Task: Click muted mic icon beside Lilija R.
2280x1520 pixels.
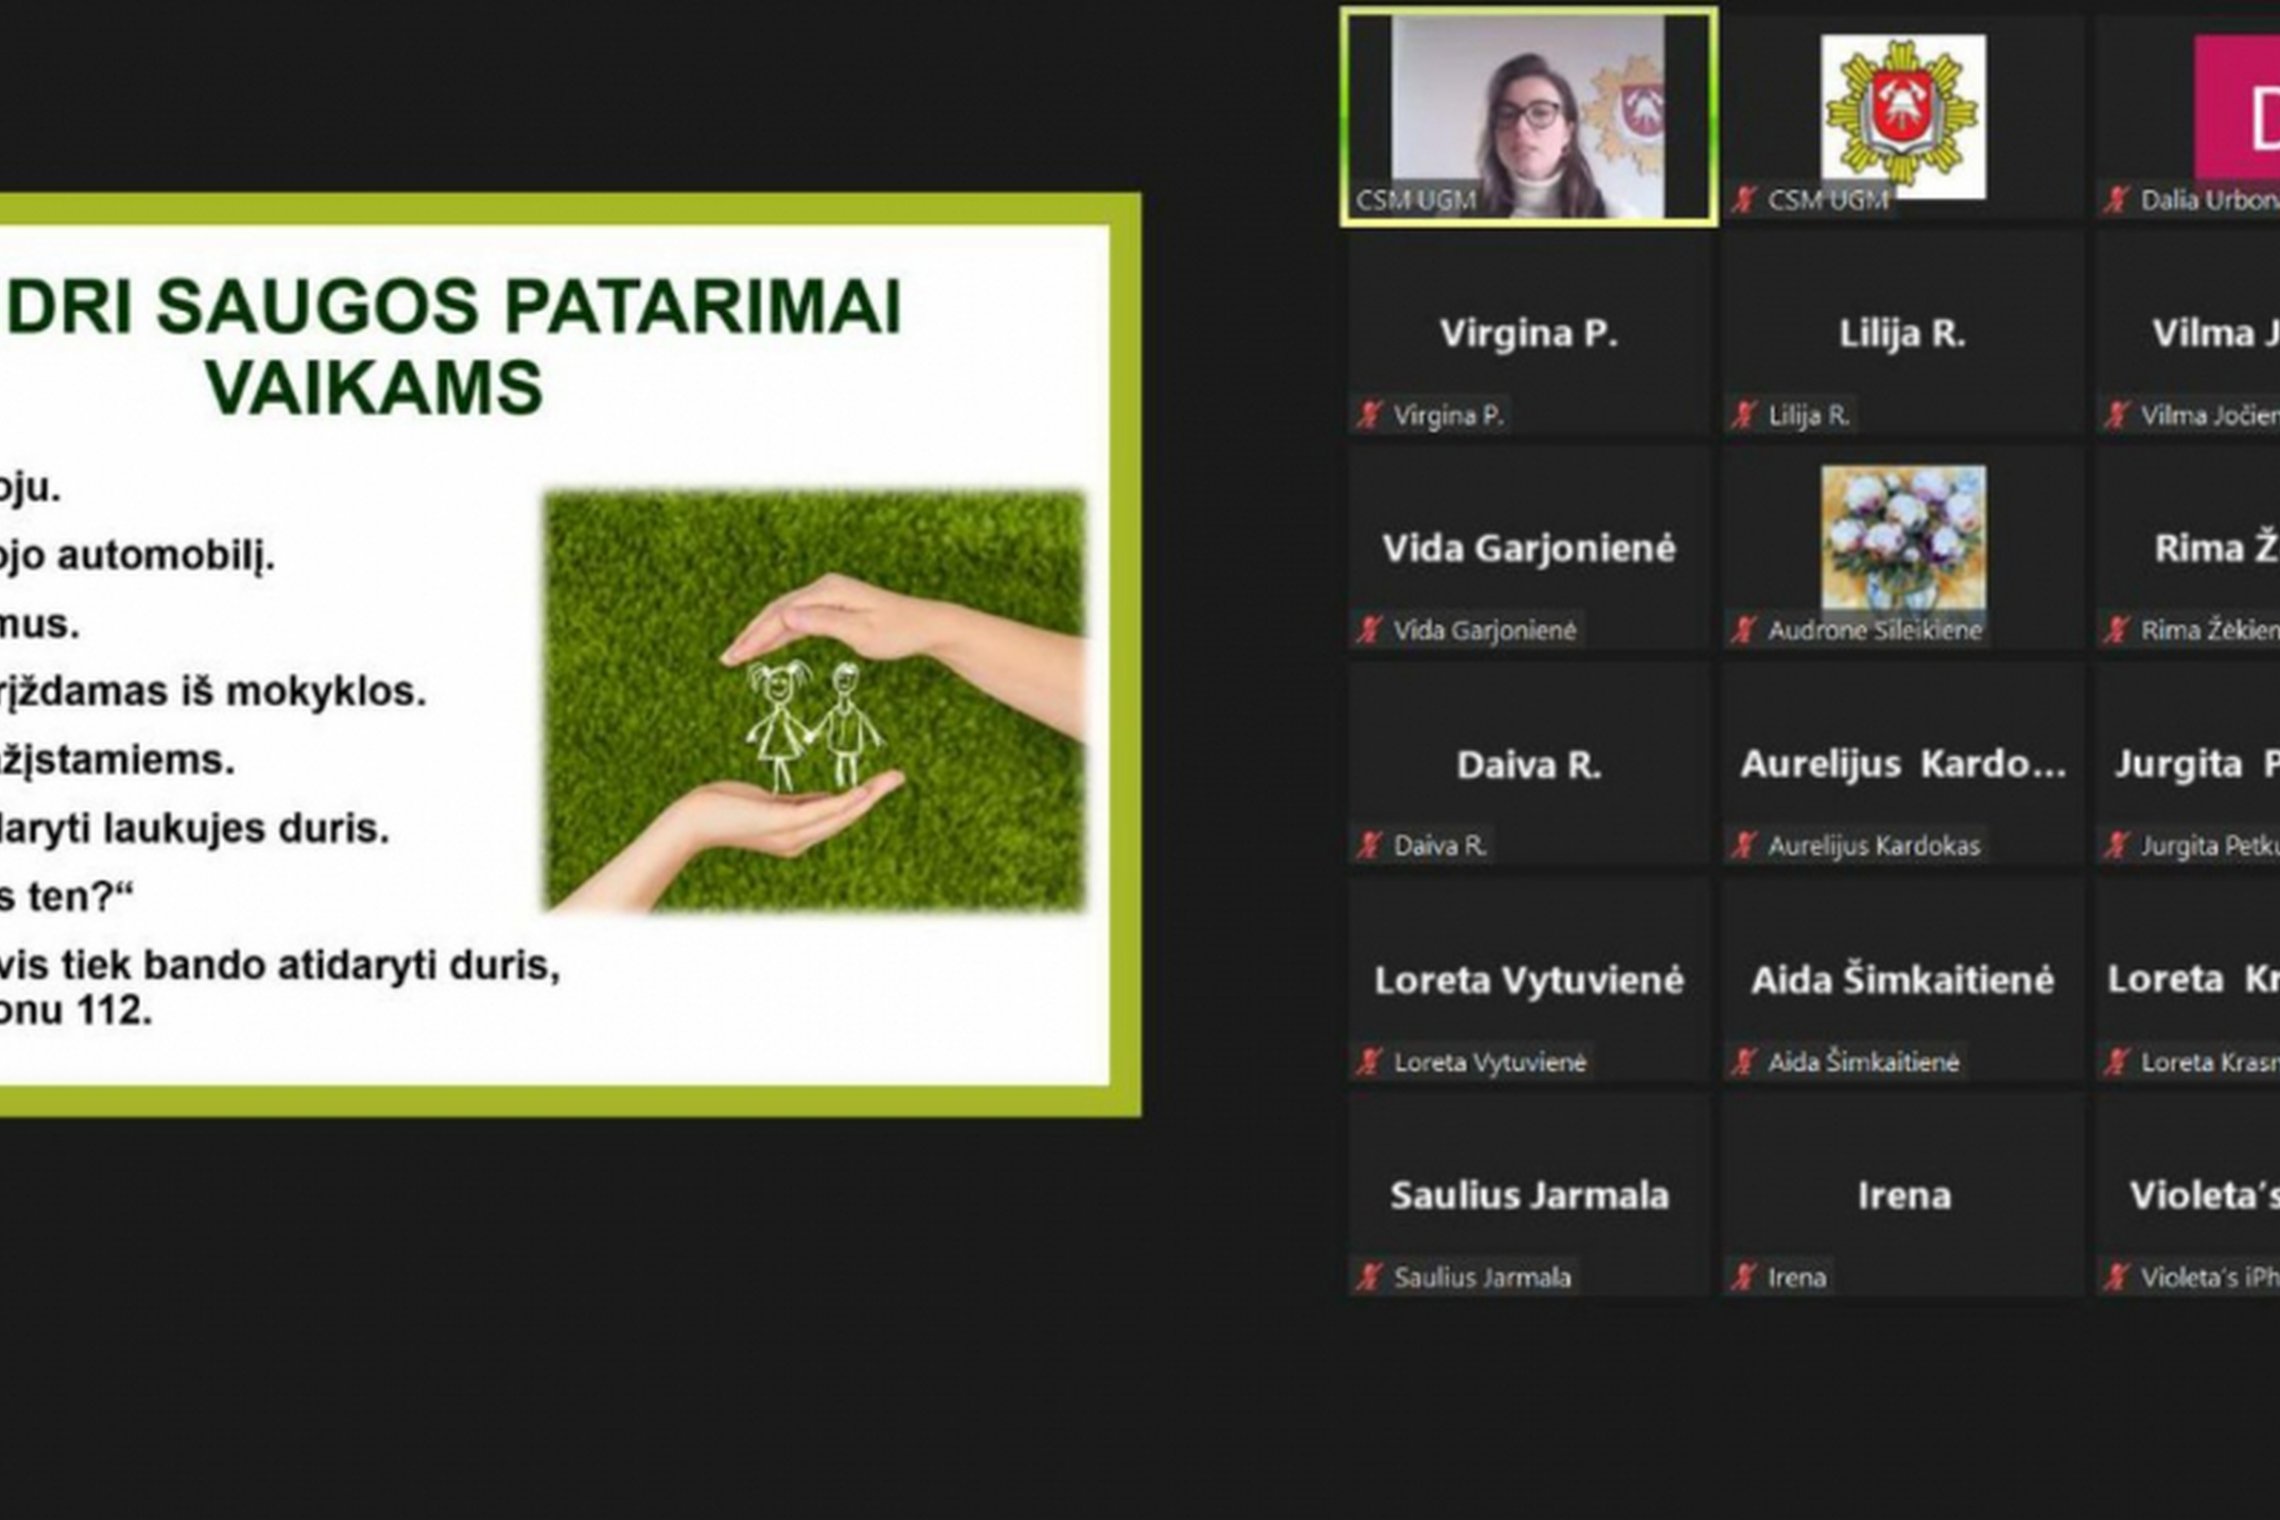Action: click(1743, 414)
